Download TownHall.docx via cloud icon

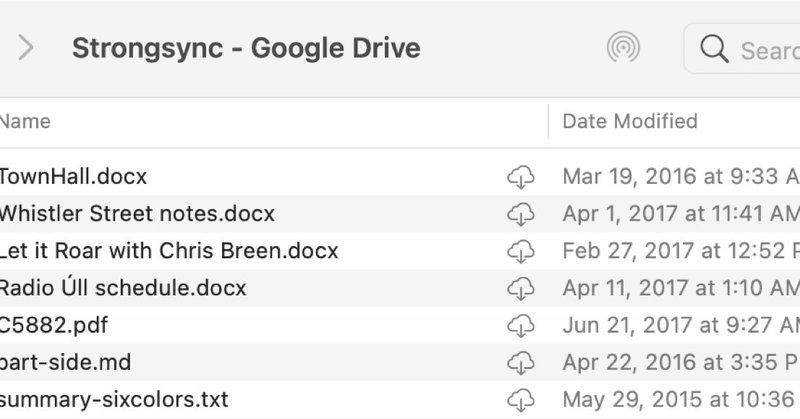point(521,177)
